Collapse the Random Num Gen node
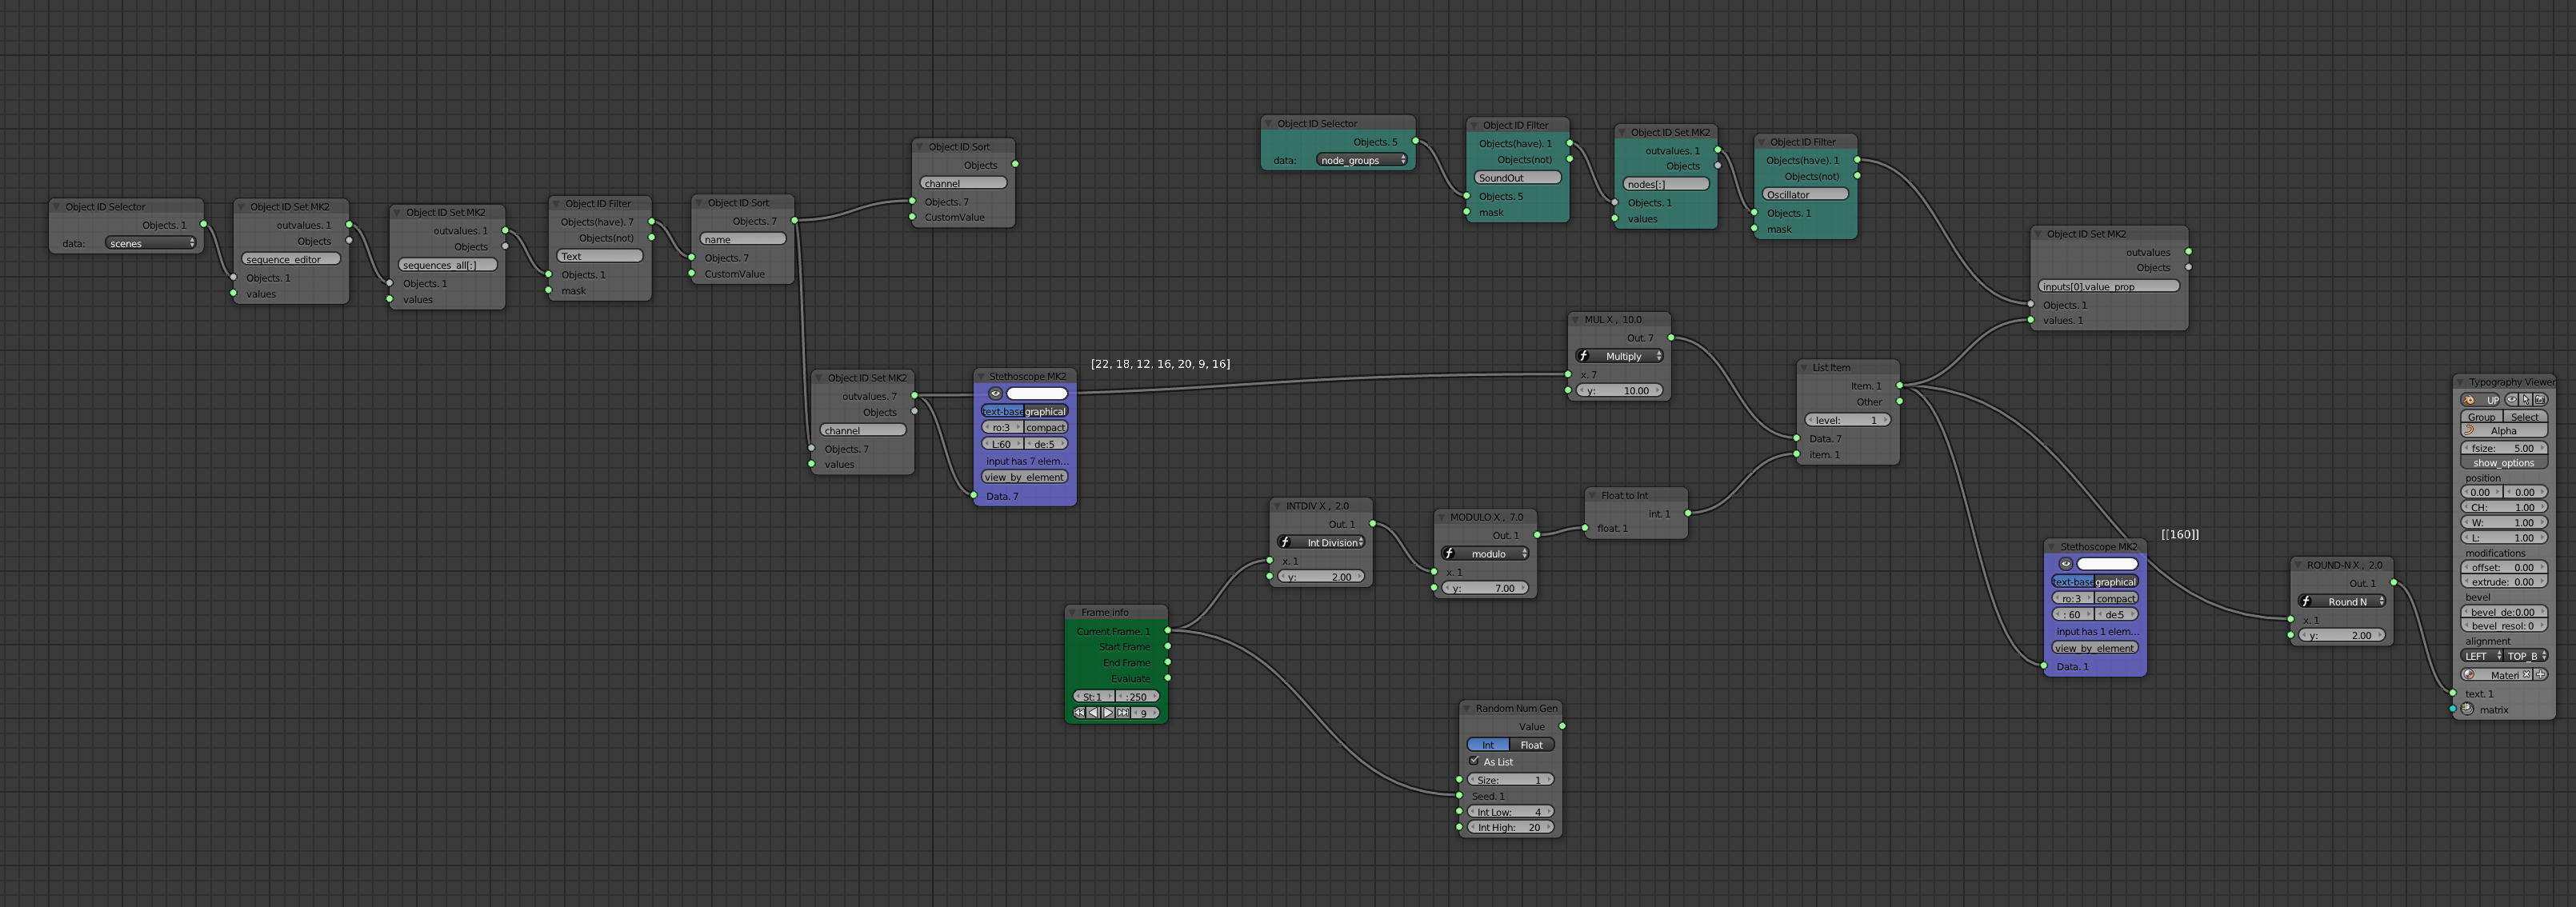2576x907 pixels. (1467, 708)
